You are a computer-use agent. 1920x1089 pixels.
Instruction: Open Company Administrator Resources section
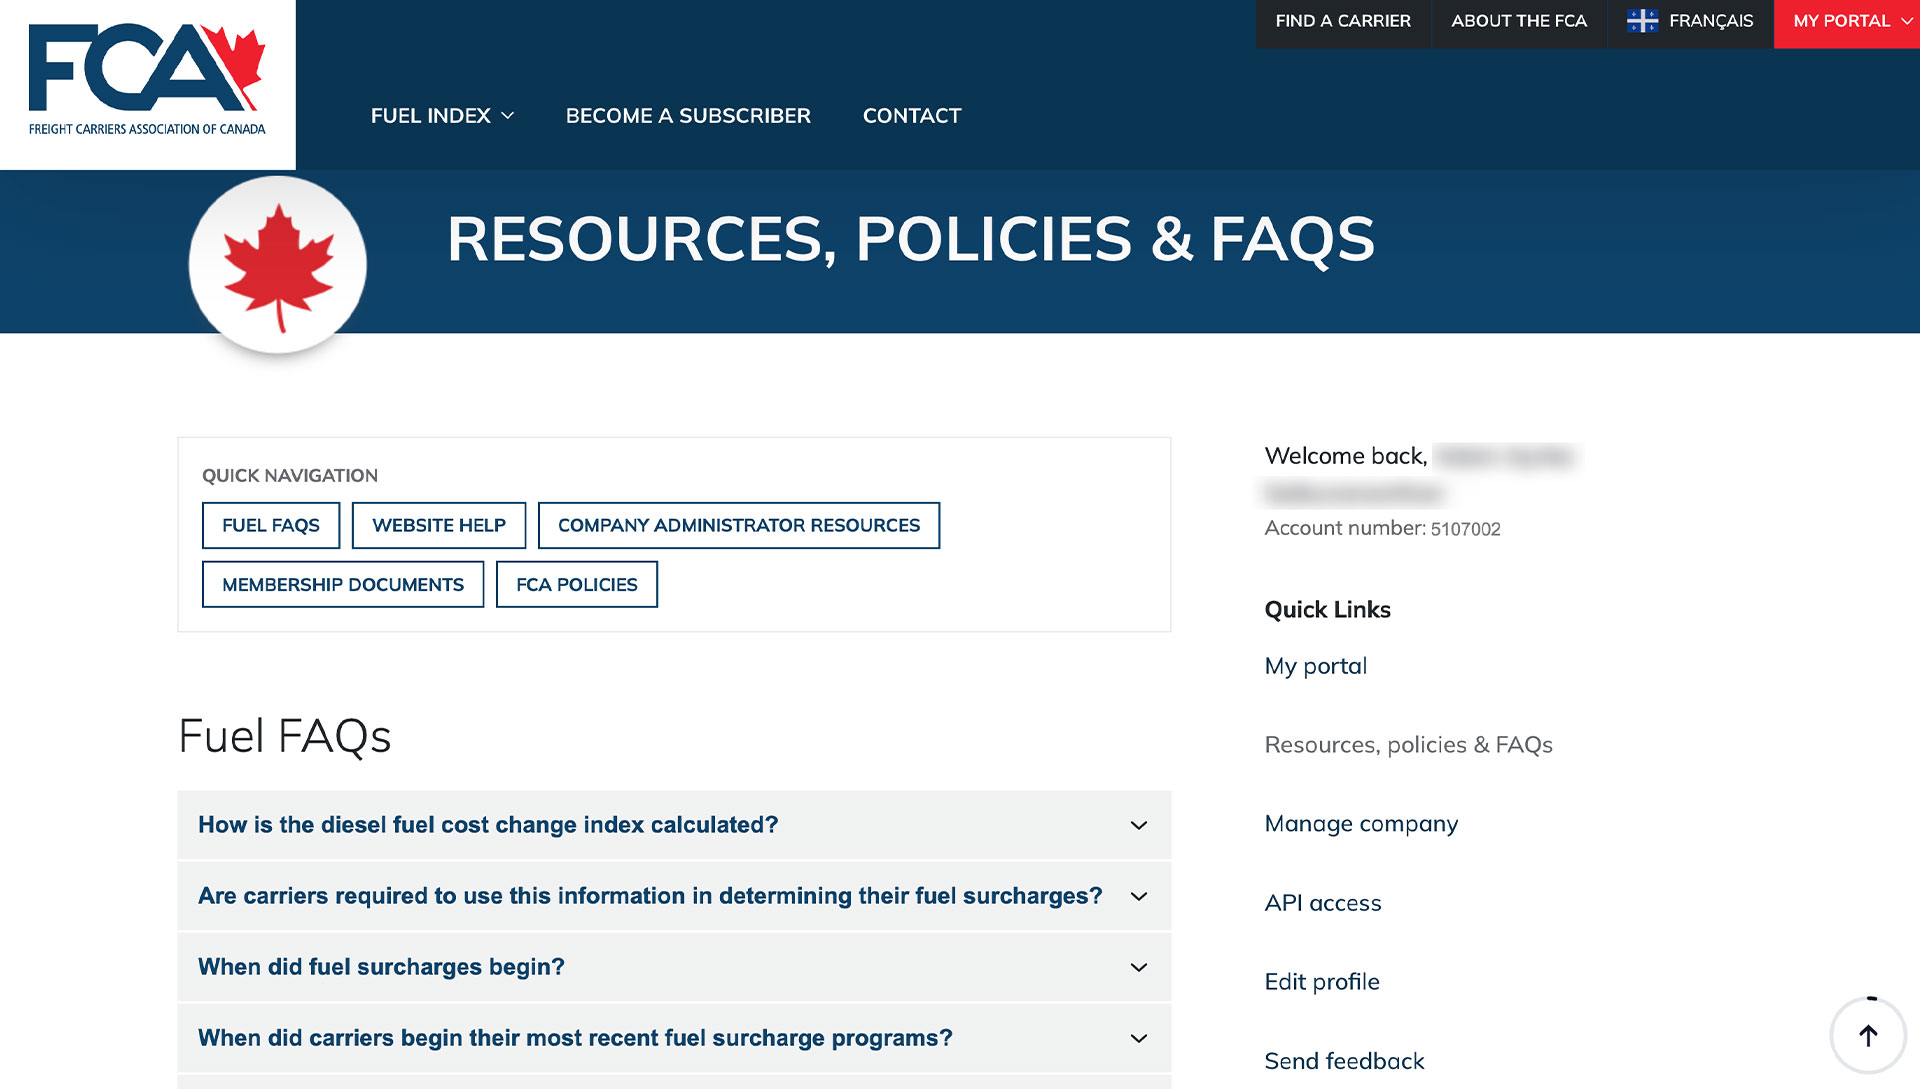point(739,525)
